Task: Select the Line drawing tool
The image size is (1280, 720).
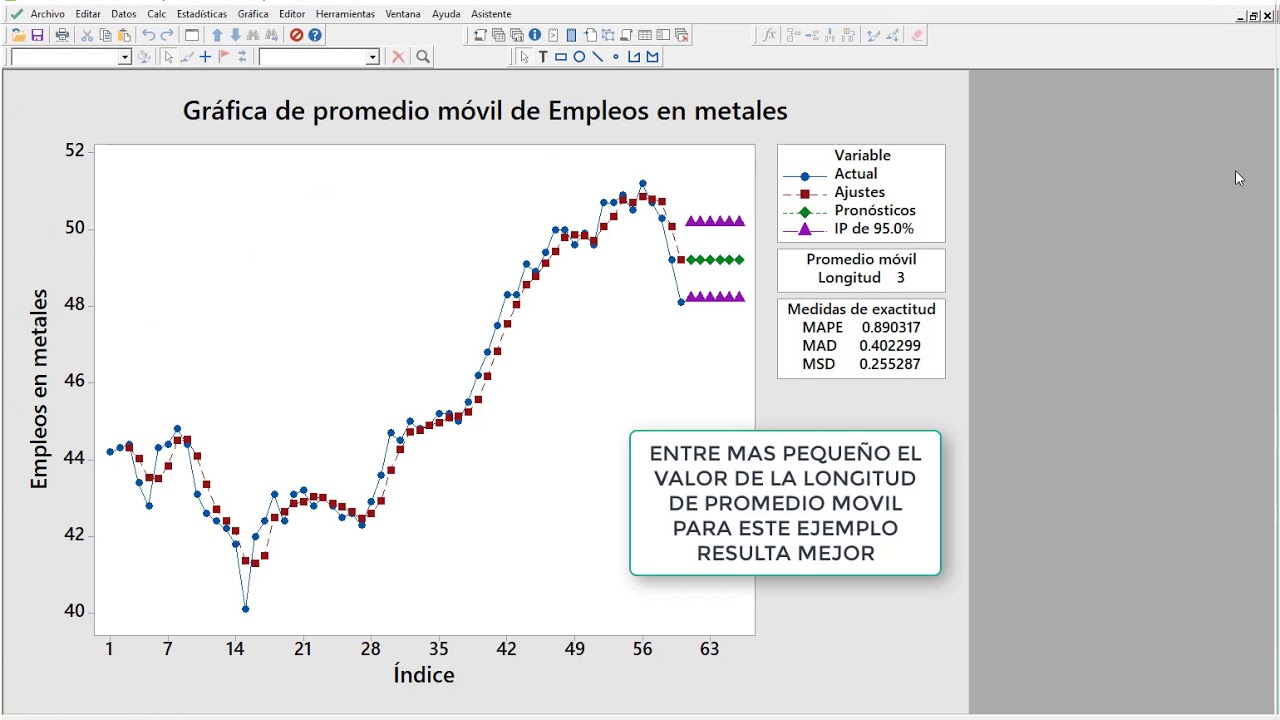Action: click(x=597, y=57)
